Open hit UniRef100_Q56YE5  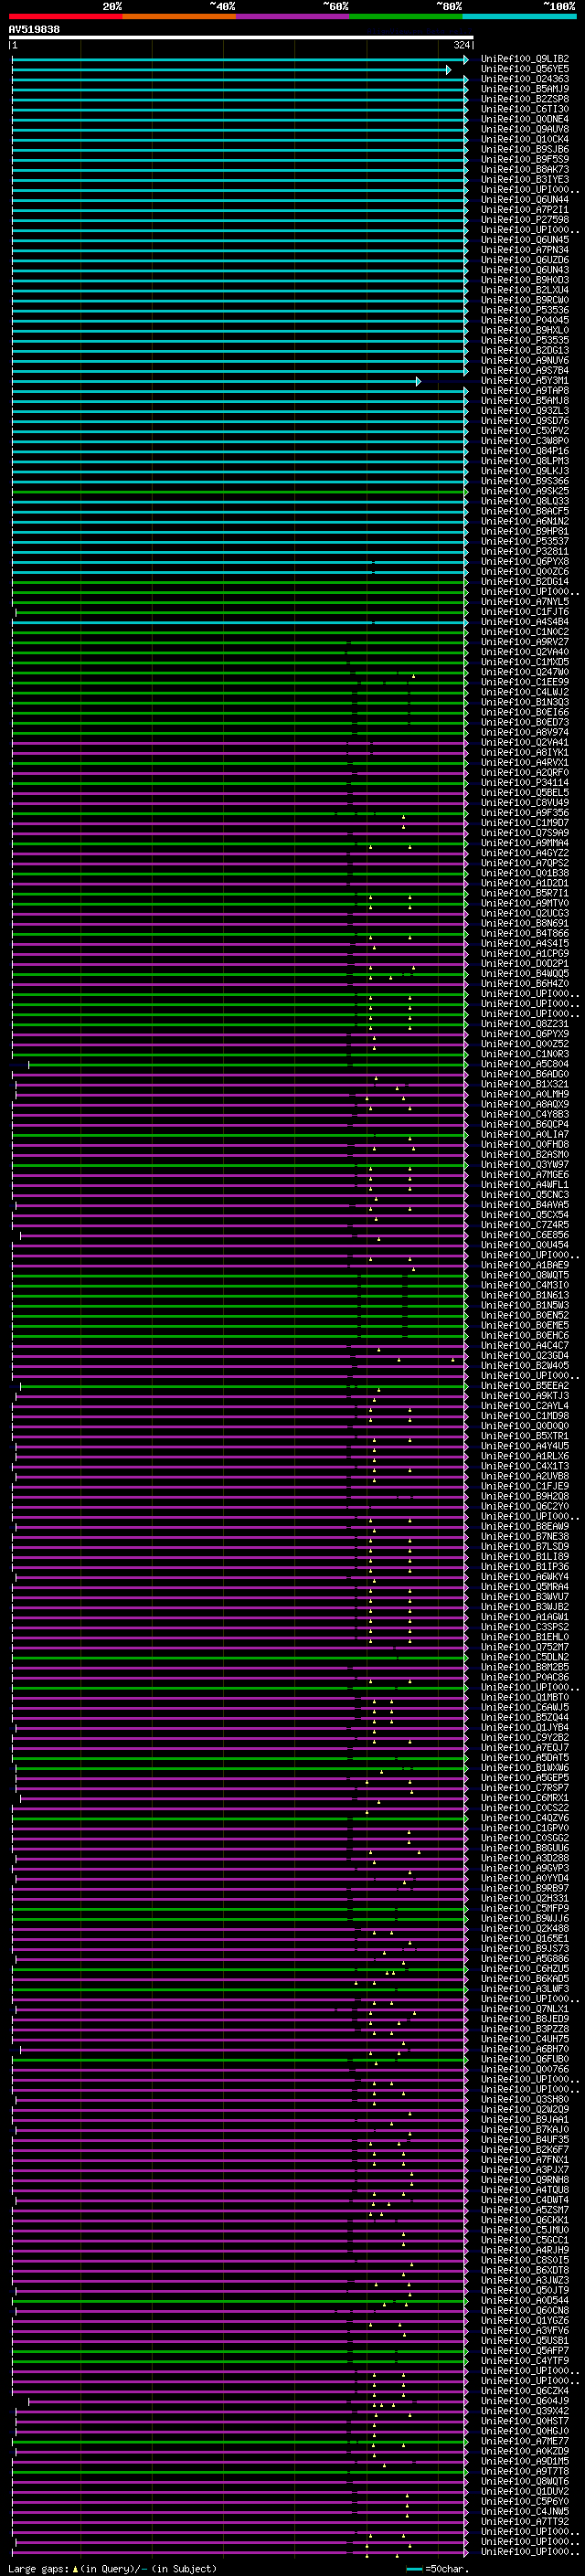click(x=525, y=69)
